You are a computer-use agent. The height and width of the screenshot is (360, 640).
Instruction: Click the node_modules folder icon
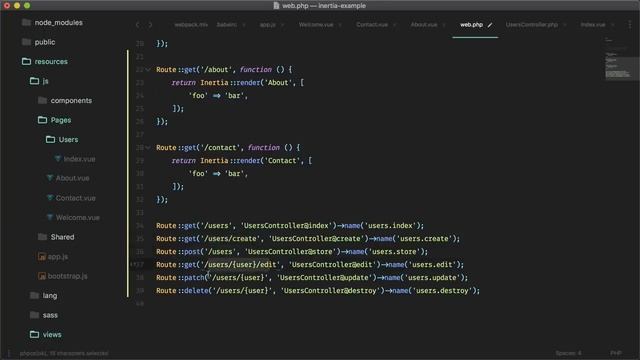(26, 22)
